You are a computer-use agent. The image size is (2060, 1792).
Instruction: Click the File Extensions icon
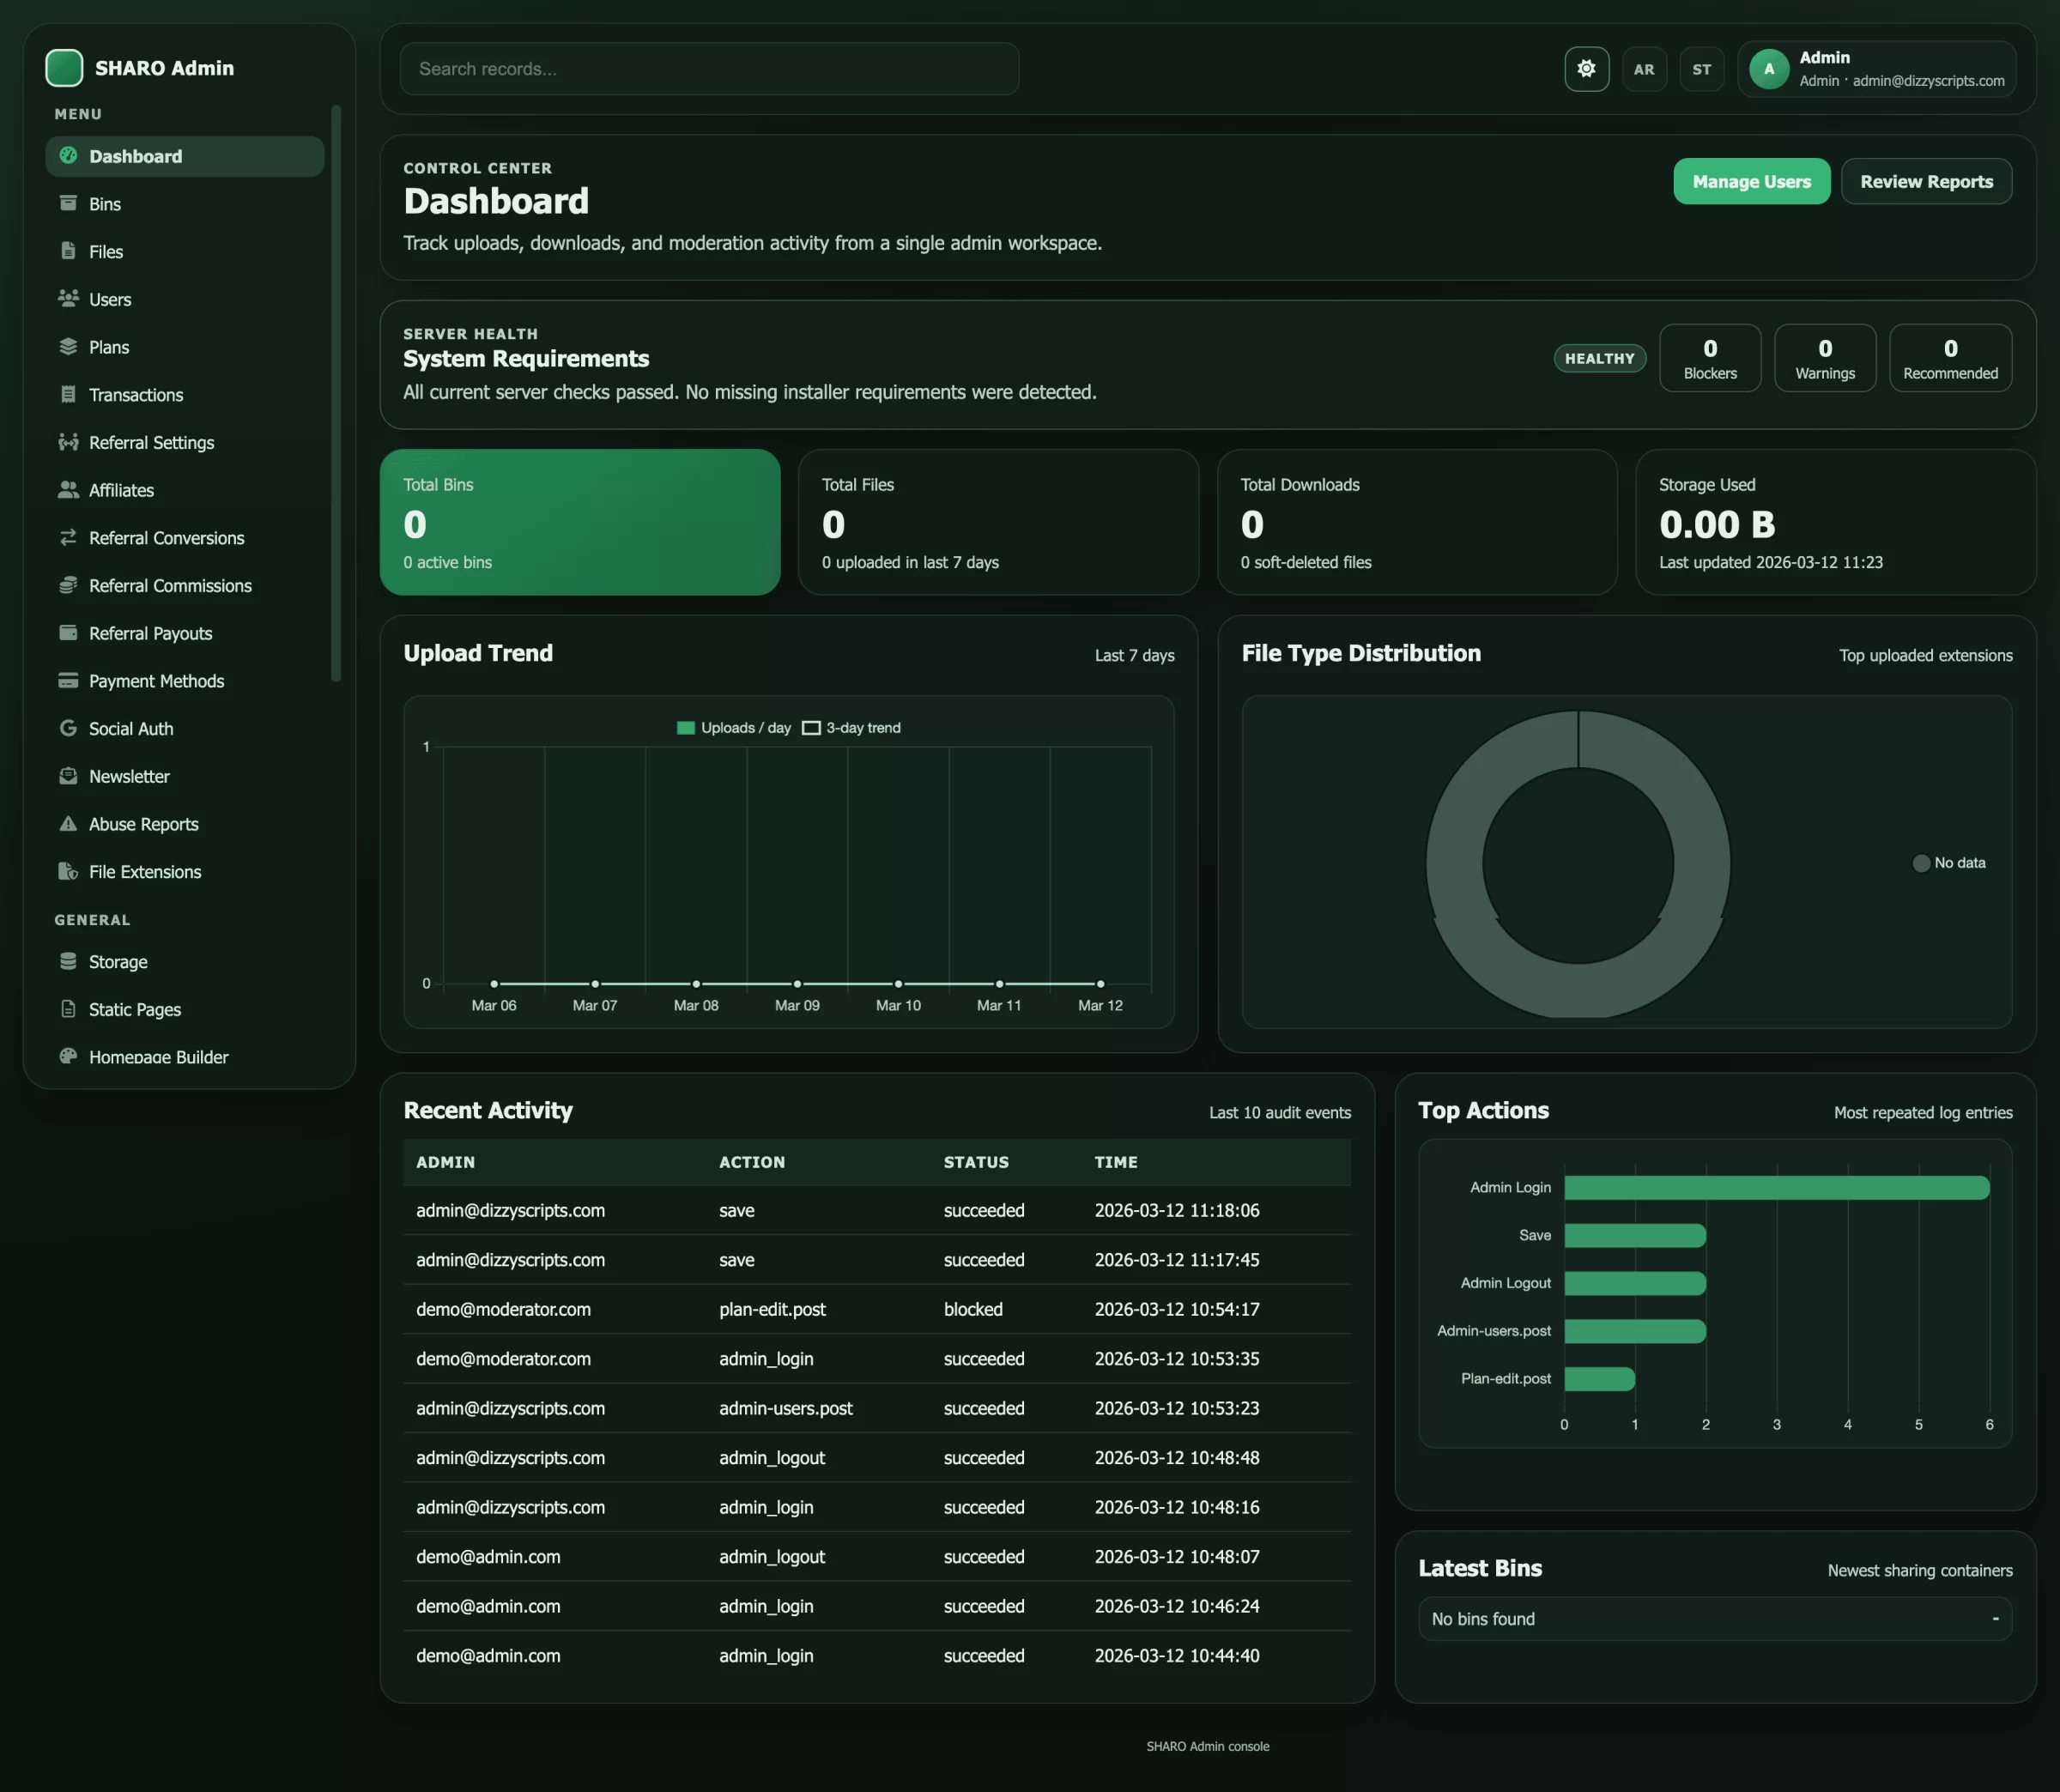coord(68,871)
